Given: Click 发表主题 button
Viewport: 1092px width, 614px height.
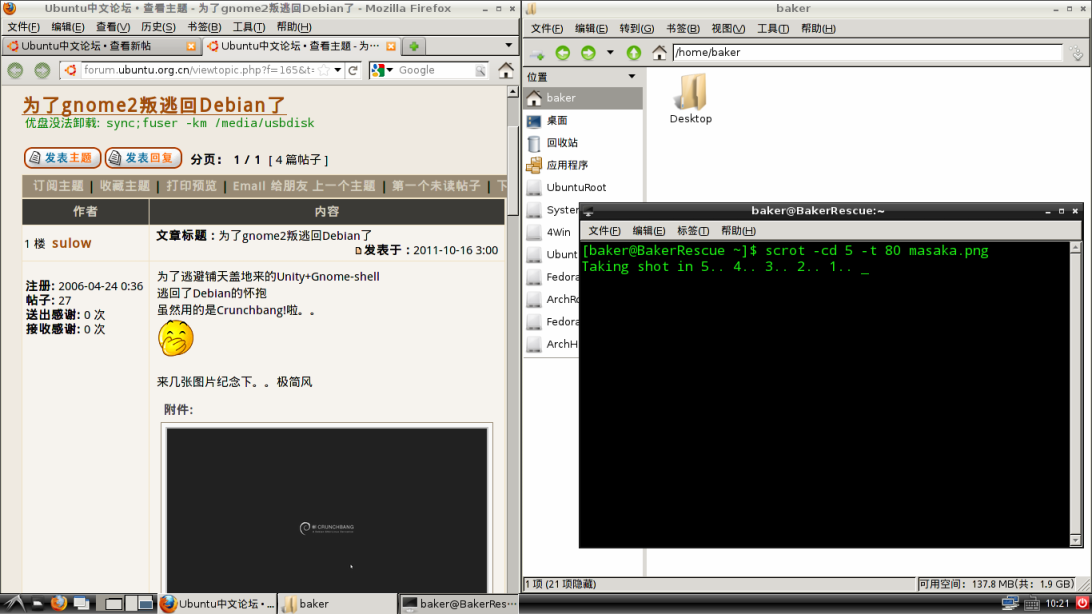Looking at the screenshot, I should tap(63, 158).
